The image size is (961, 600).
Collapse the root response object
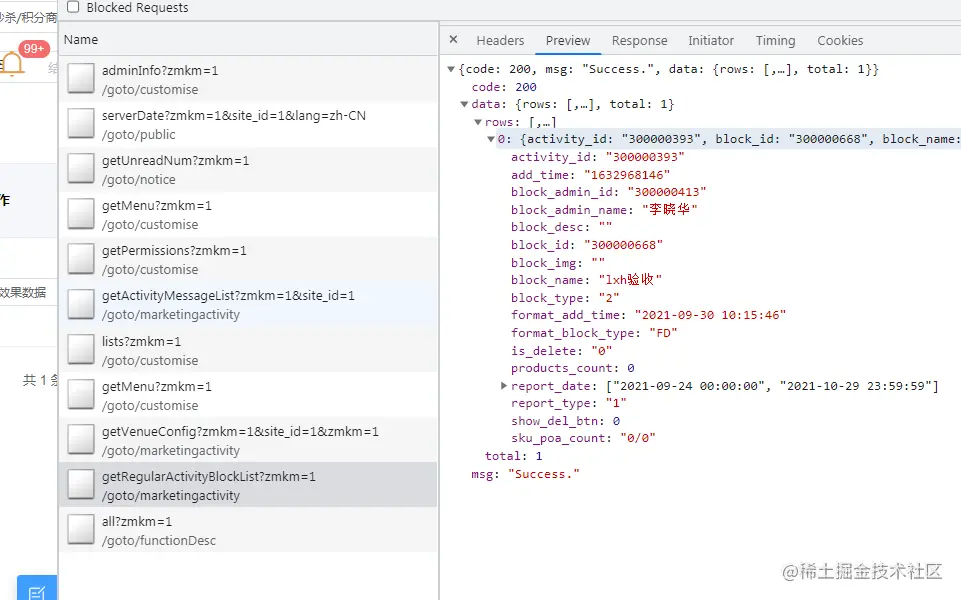tap(451, 69)
